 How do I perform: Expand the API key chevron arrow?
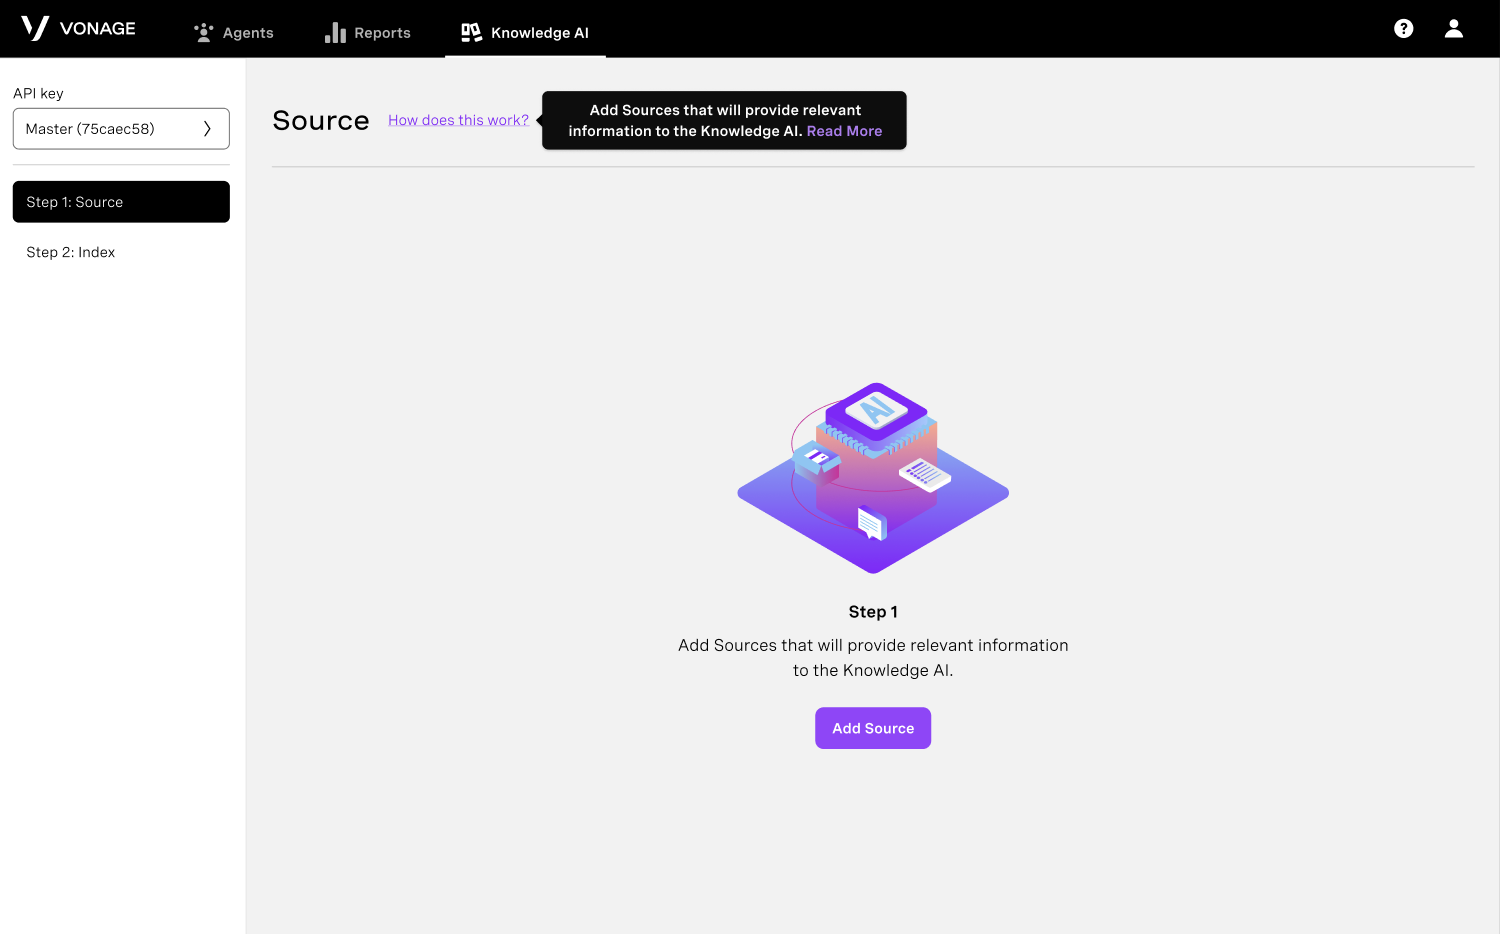click(x=207, y=129)
